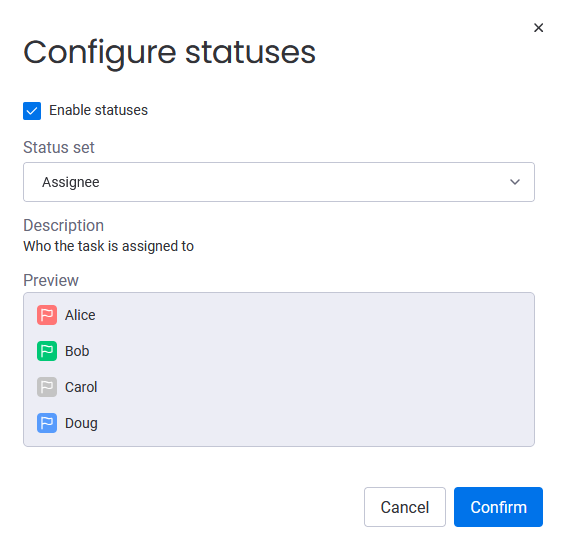The width and height of the screenshot is (566, 541).
Task: Click Bob's green flag icon
Action: coord(47,351)
